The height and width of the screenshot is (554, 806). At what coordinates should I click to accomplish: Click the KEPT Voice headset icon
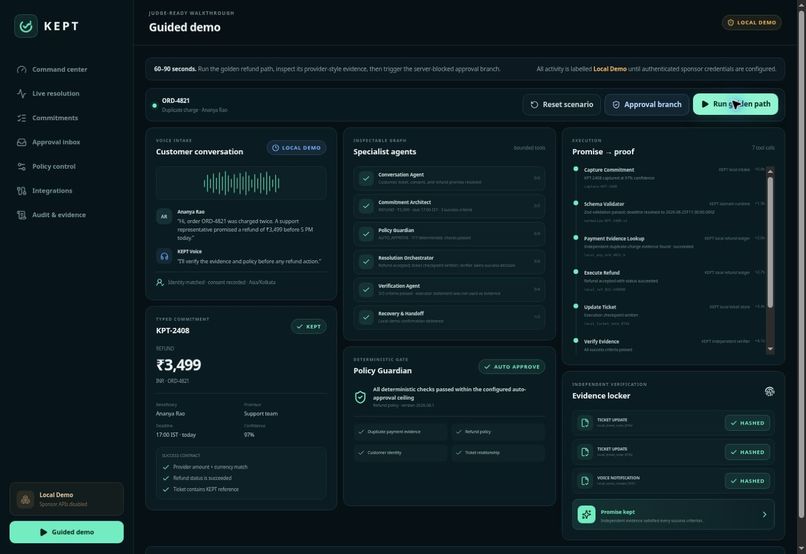pos(164,256)
